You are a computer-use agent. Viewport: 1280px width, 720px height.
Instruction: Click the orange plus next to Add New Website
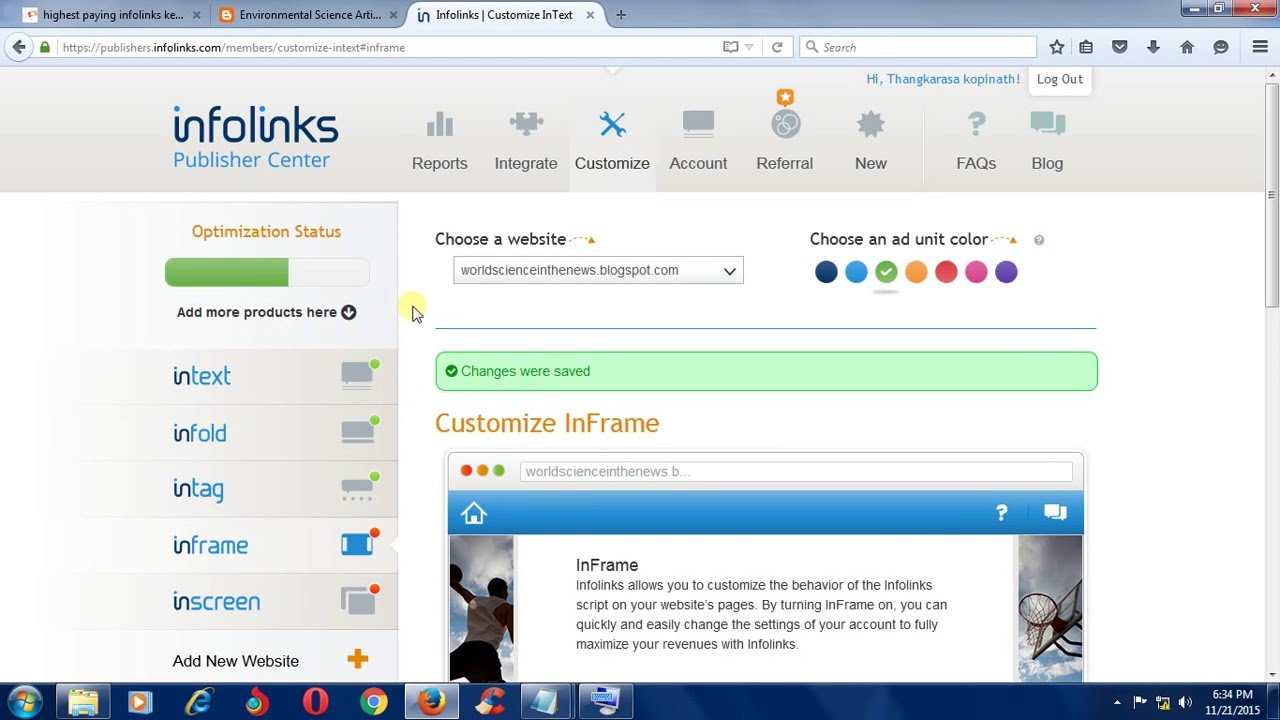pyautogui.click(x=358, y=659)
